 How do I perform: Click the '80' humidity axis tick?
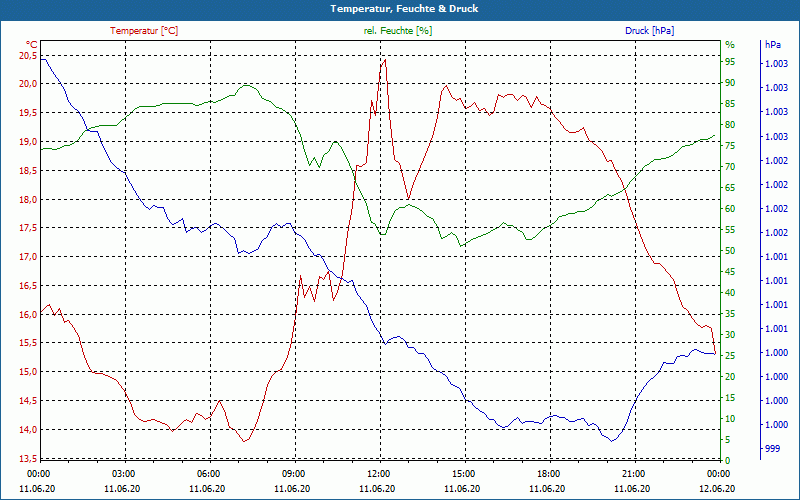point(730,124)
